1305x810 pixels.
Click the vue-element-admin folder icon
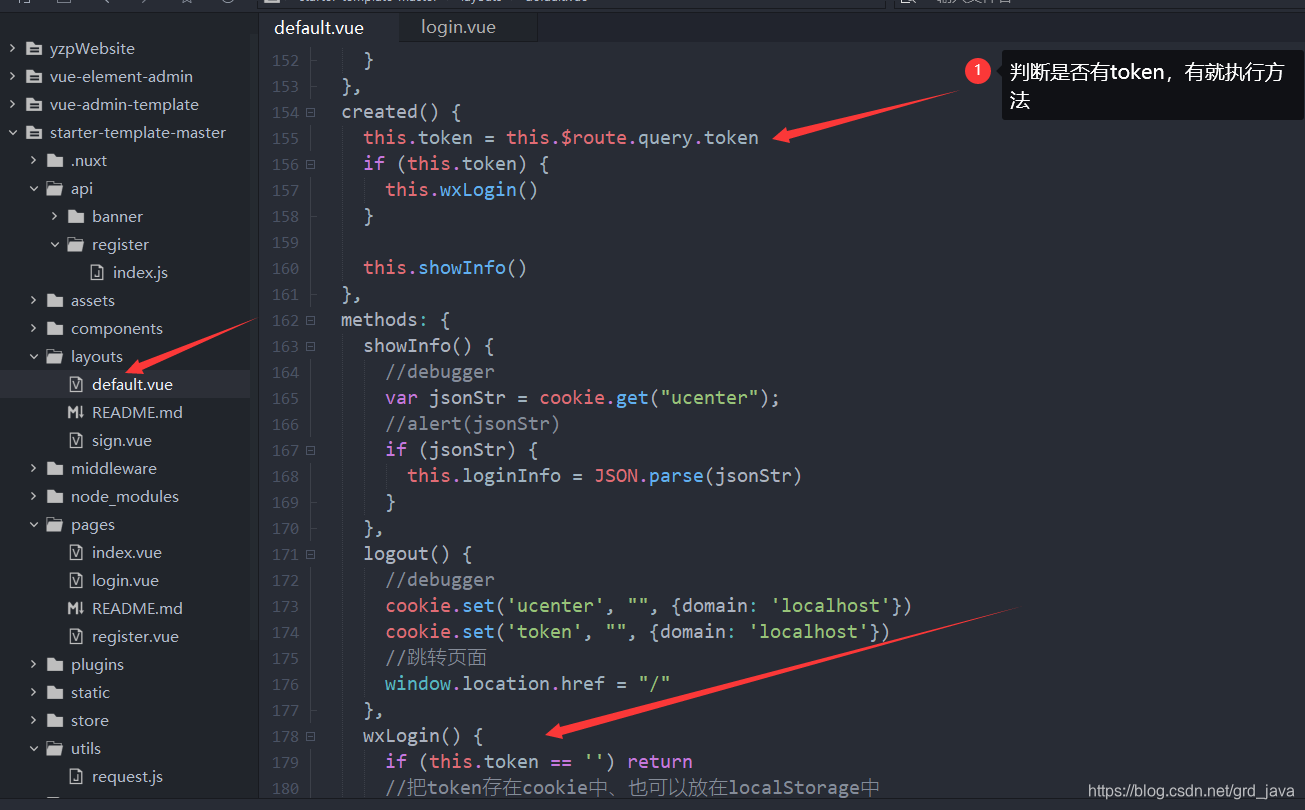(34, 76)
